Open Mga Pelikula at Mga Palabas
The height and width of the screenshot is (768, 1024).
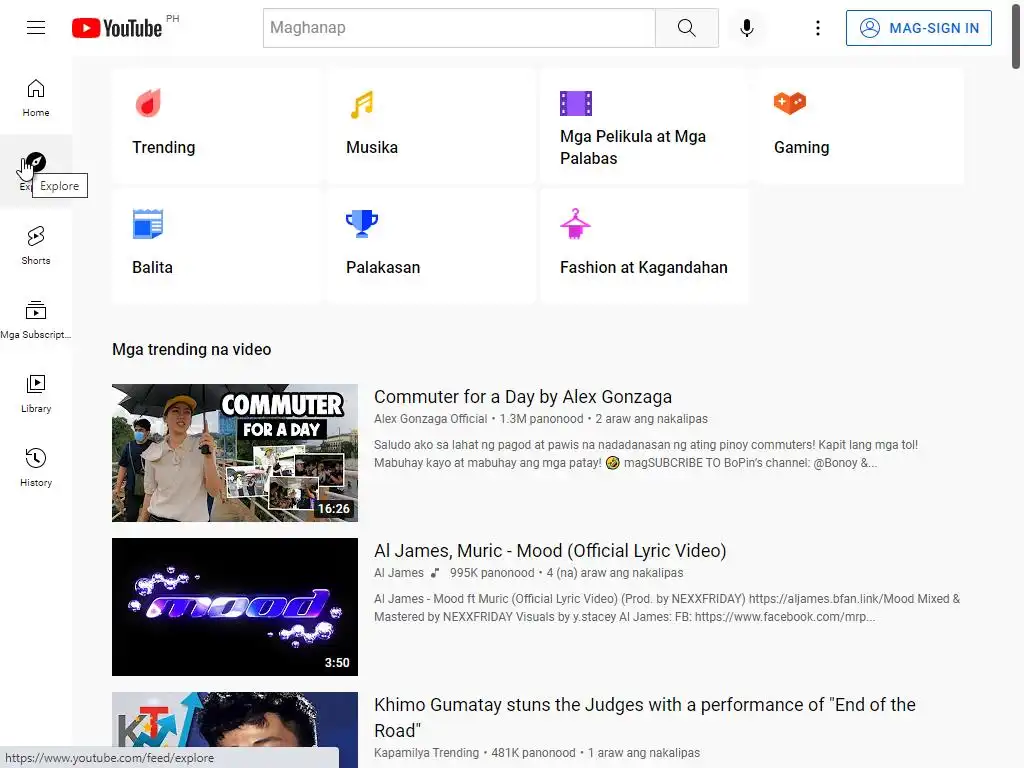(633, 148)
